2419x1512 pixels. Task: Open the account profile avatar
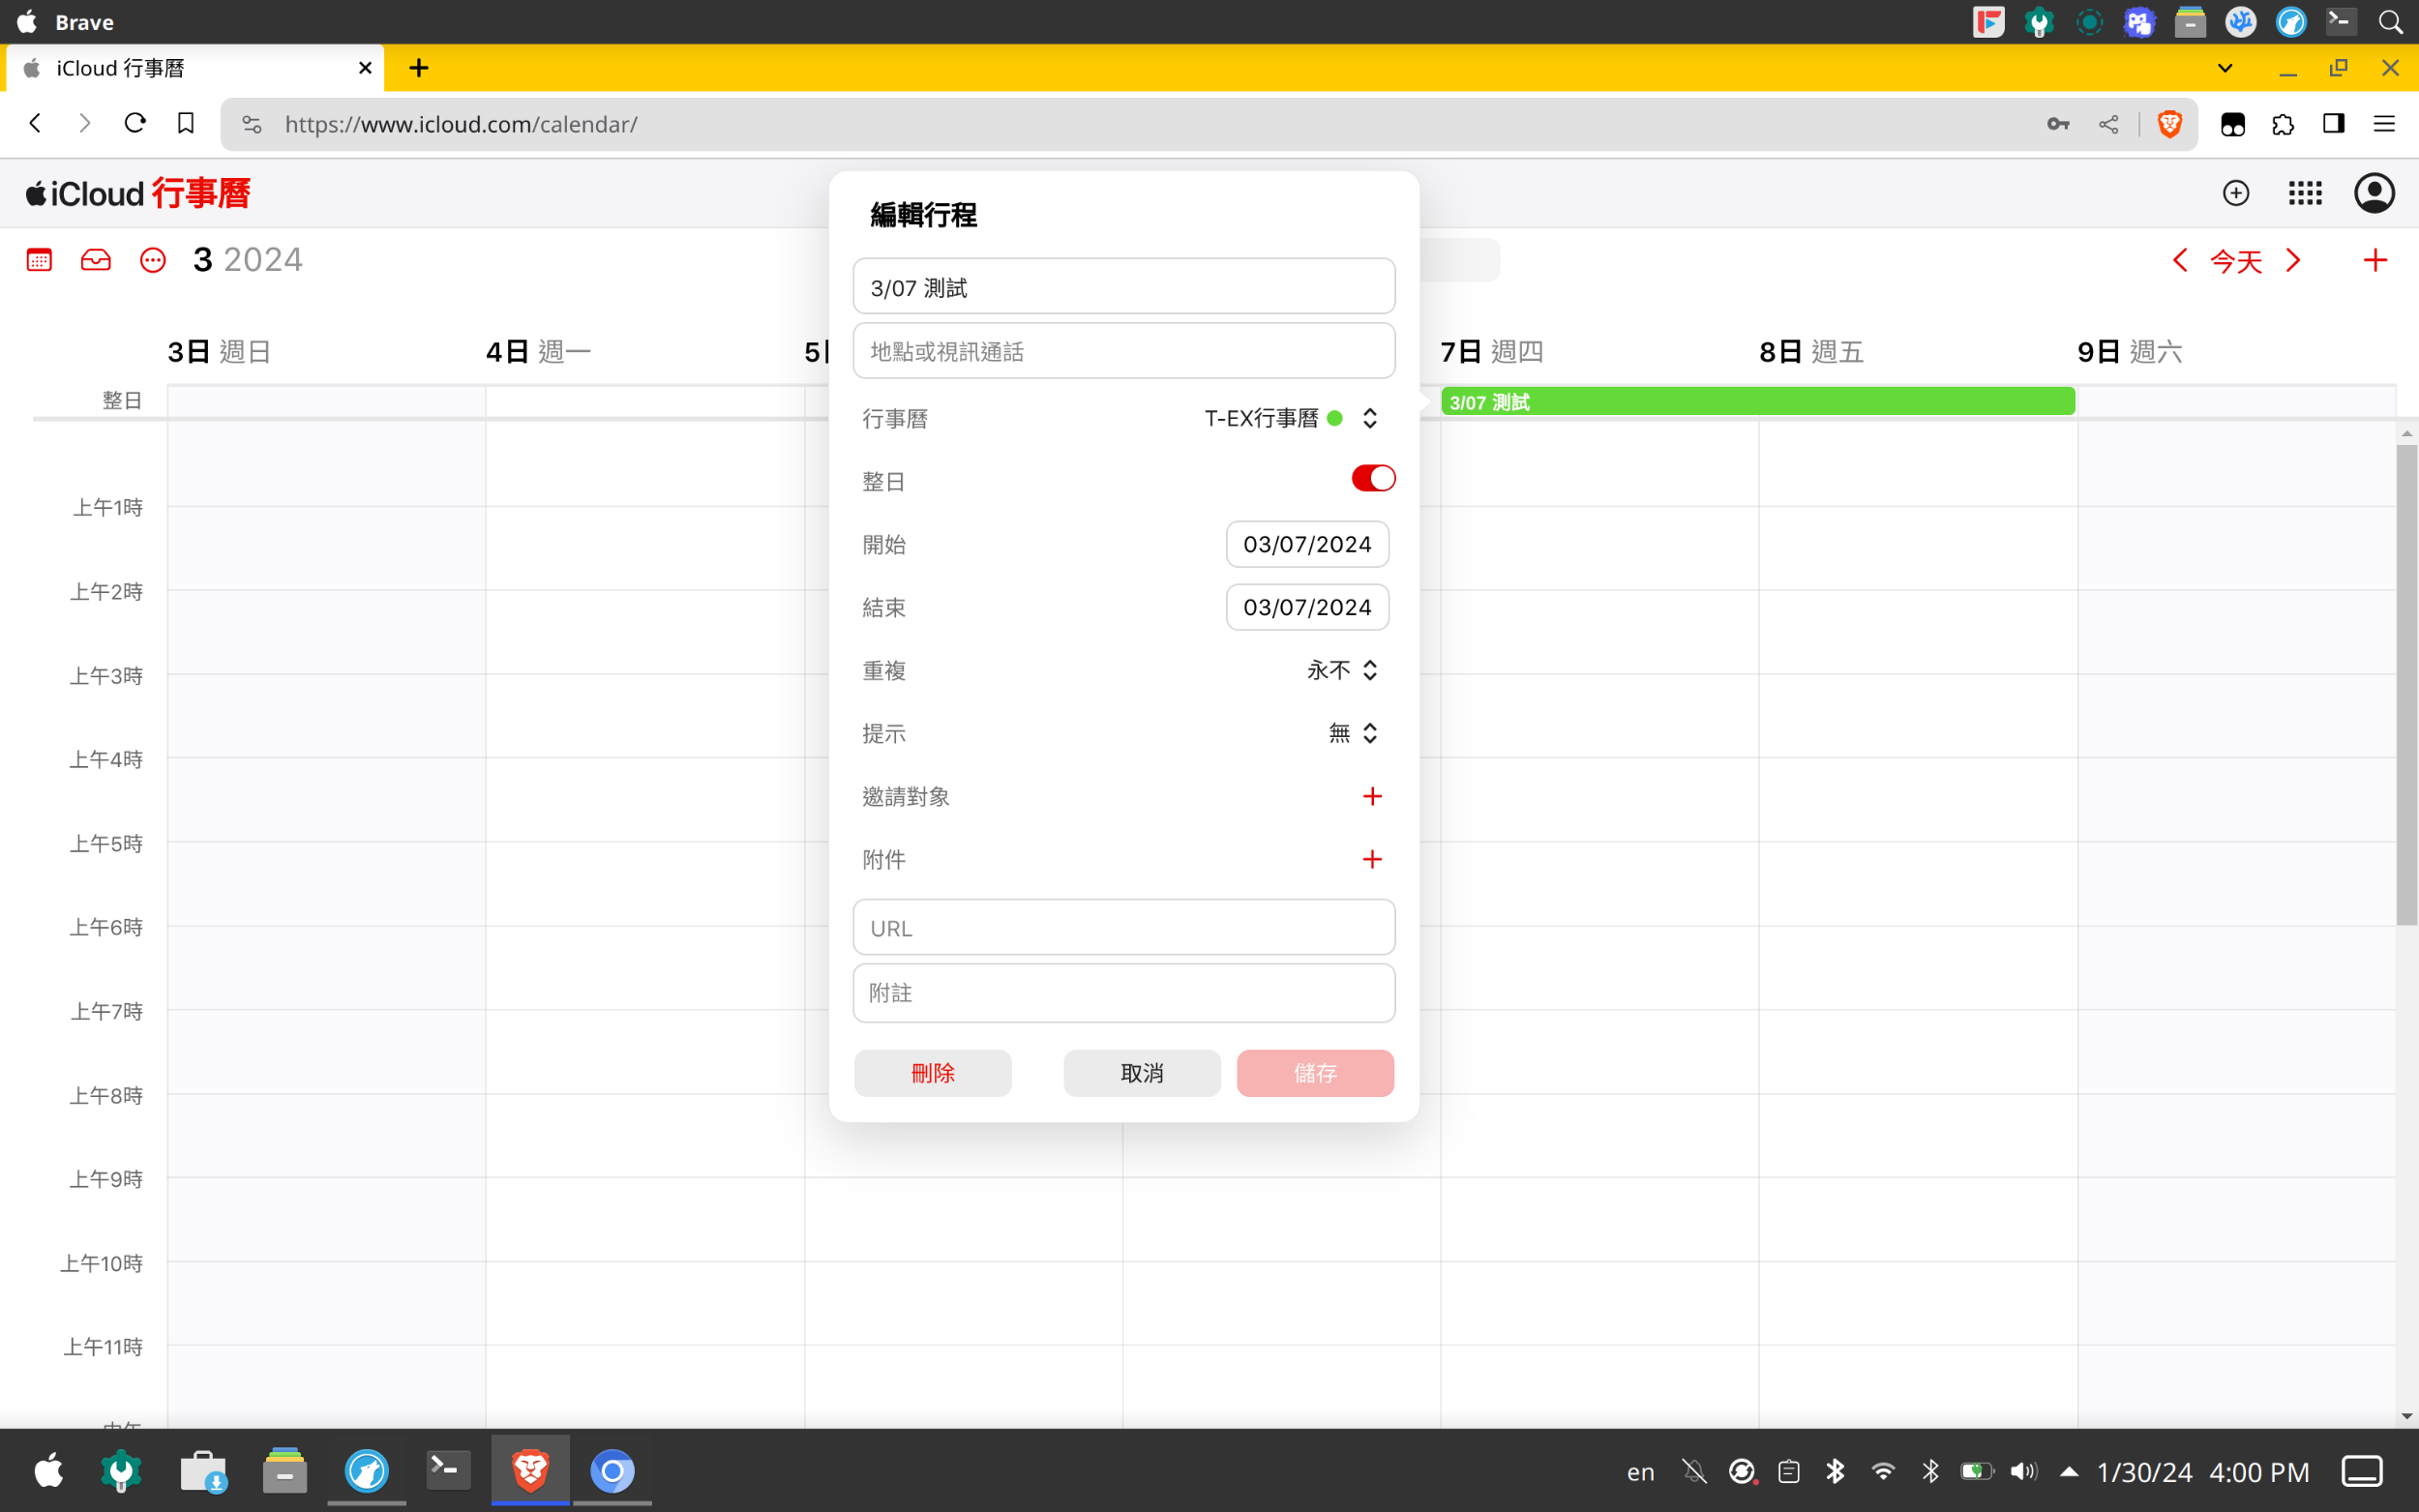2375,193
